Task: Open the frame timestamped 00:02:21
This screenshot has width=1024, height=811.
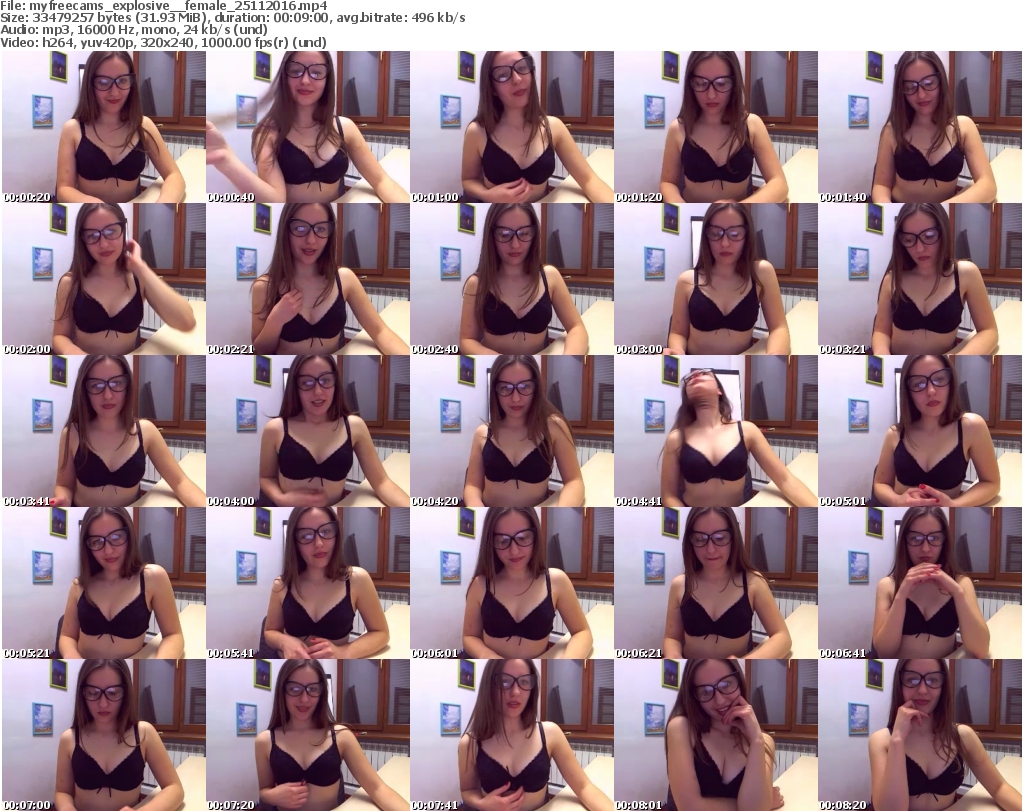Action: pyautogui.click(x=308, y=279)
